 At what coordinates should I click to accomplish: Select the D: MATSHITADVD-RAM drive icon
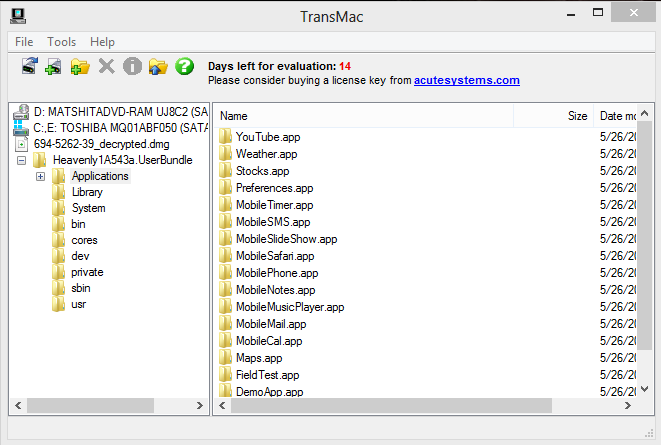pyautogui.click(x=21, y=112)
